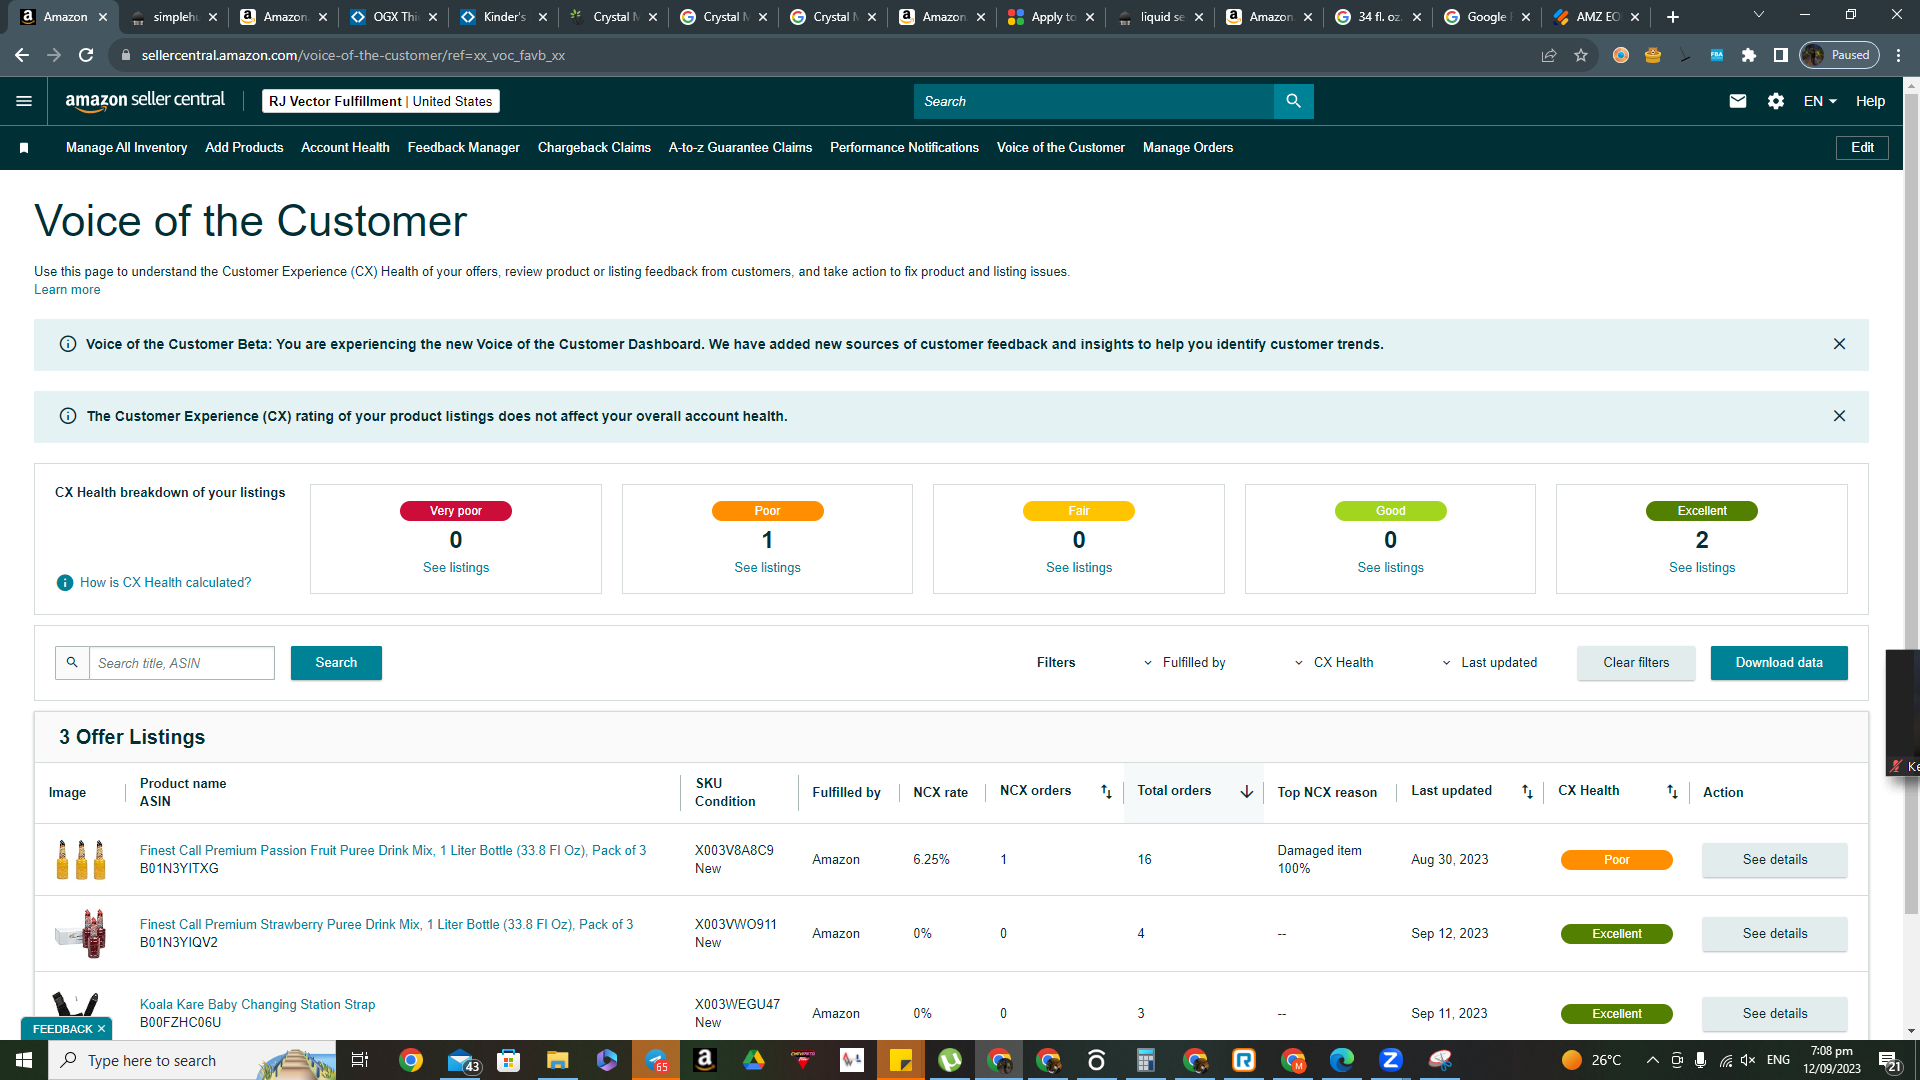Viewport: 1920px width, 1080px height.
Task: Switch to the AMZ browser tab
Action: 1597,17
